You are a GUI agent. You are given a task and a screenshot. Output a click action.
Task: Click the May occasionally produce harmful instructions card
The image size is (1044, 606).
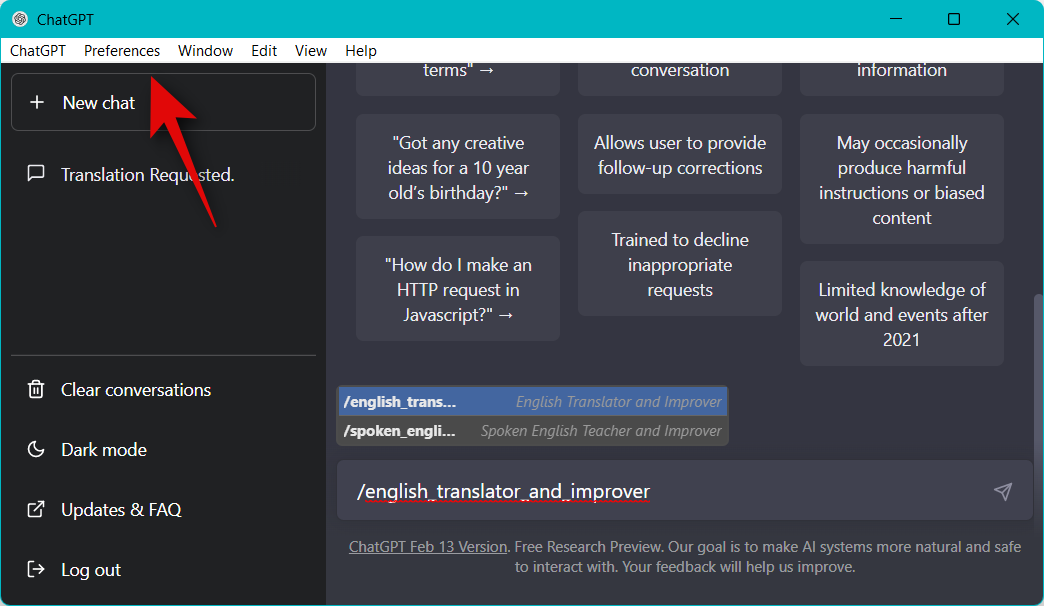pyautogui.click(x=902, y=180)
